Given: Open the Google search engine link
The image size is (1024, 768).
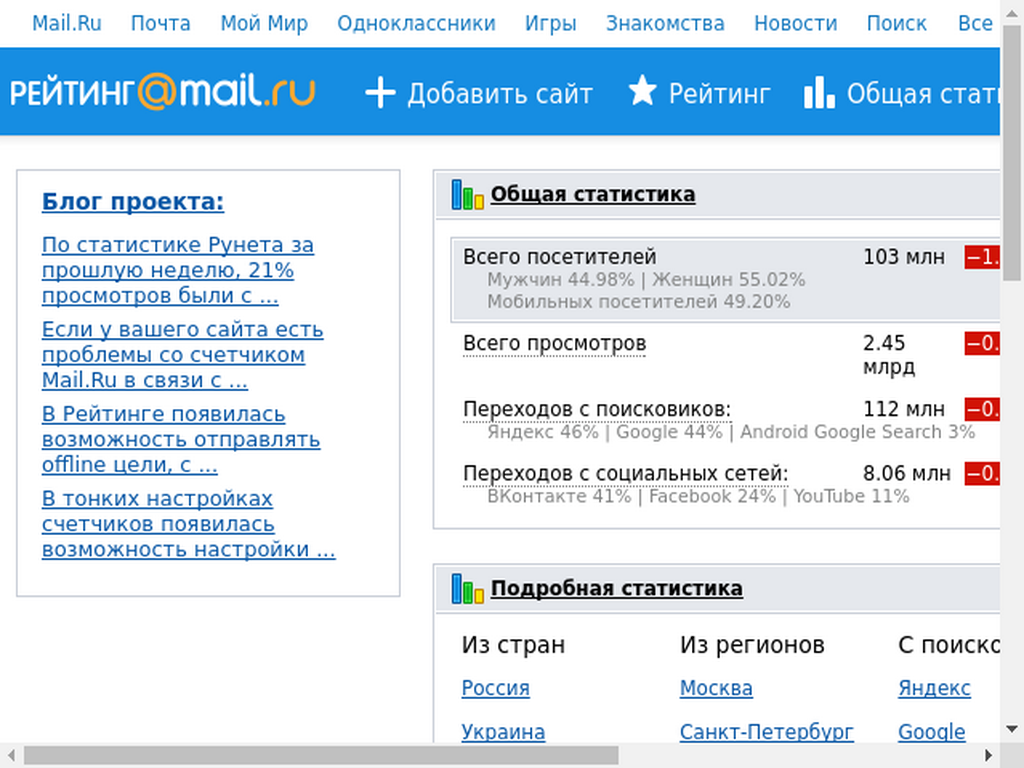Looking at the screenshot, I should click(931, 732).
